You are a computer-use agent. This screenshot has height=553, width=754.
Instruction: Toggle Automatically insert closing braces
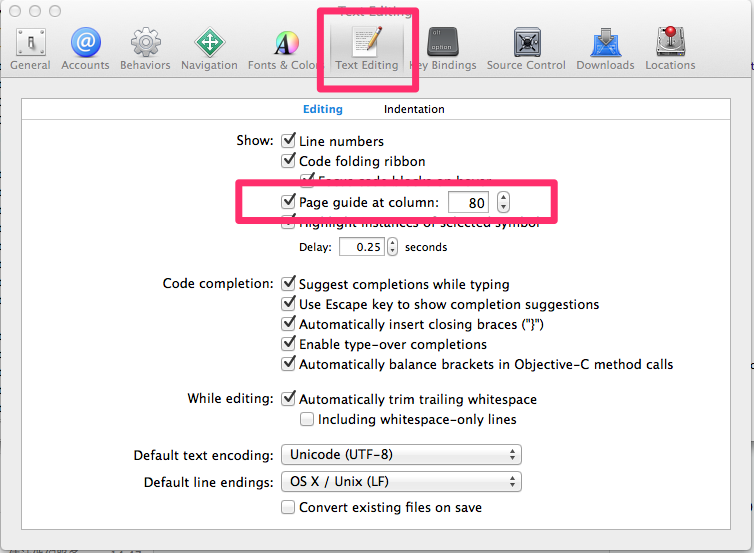(x=289, y=324)
